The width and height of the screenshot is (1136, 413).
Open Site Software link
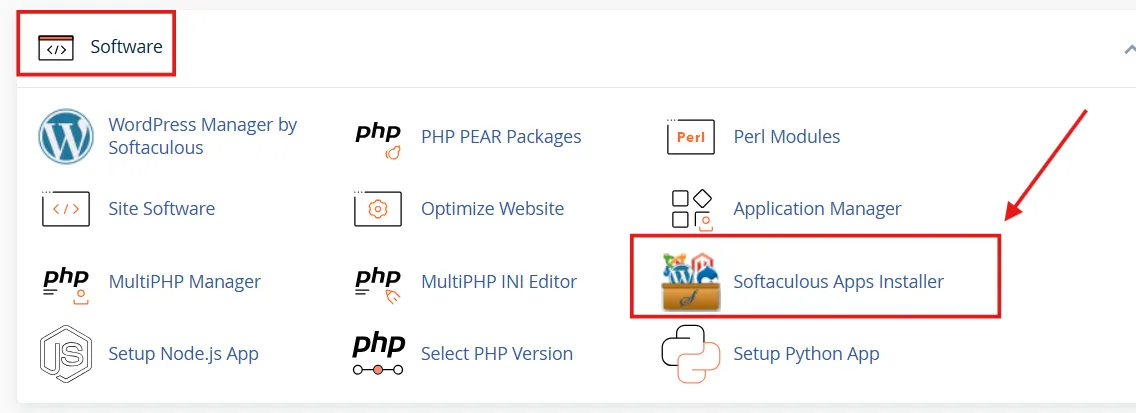point(162,209)
